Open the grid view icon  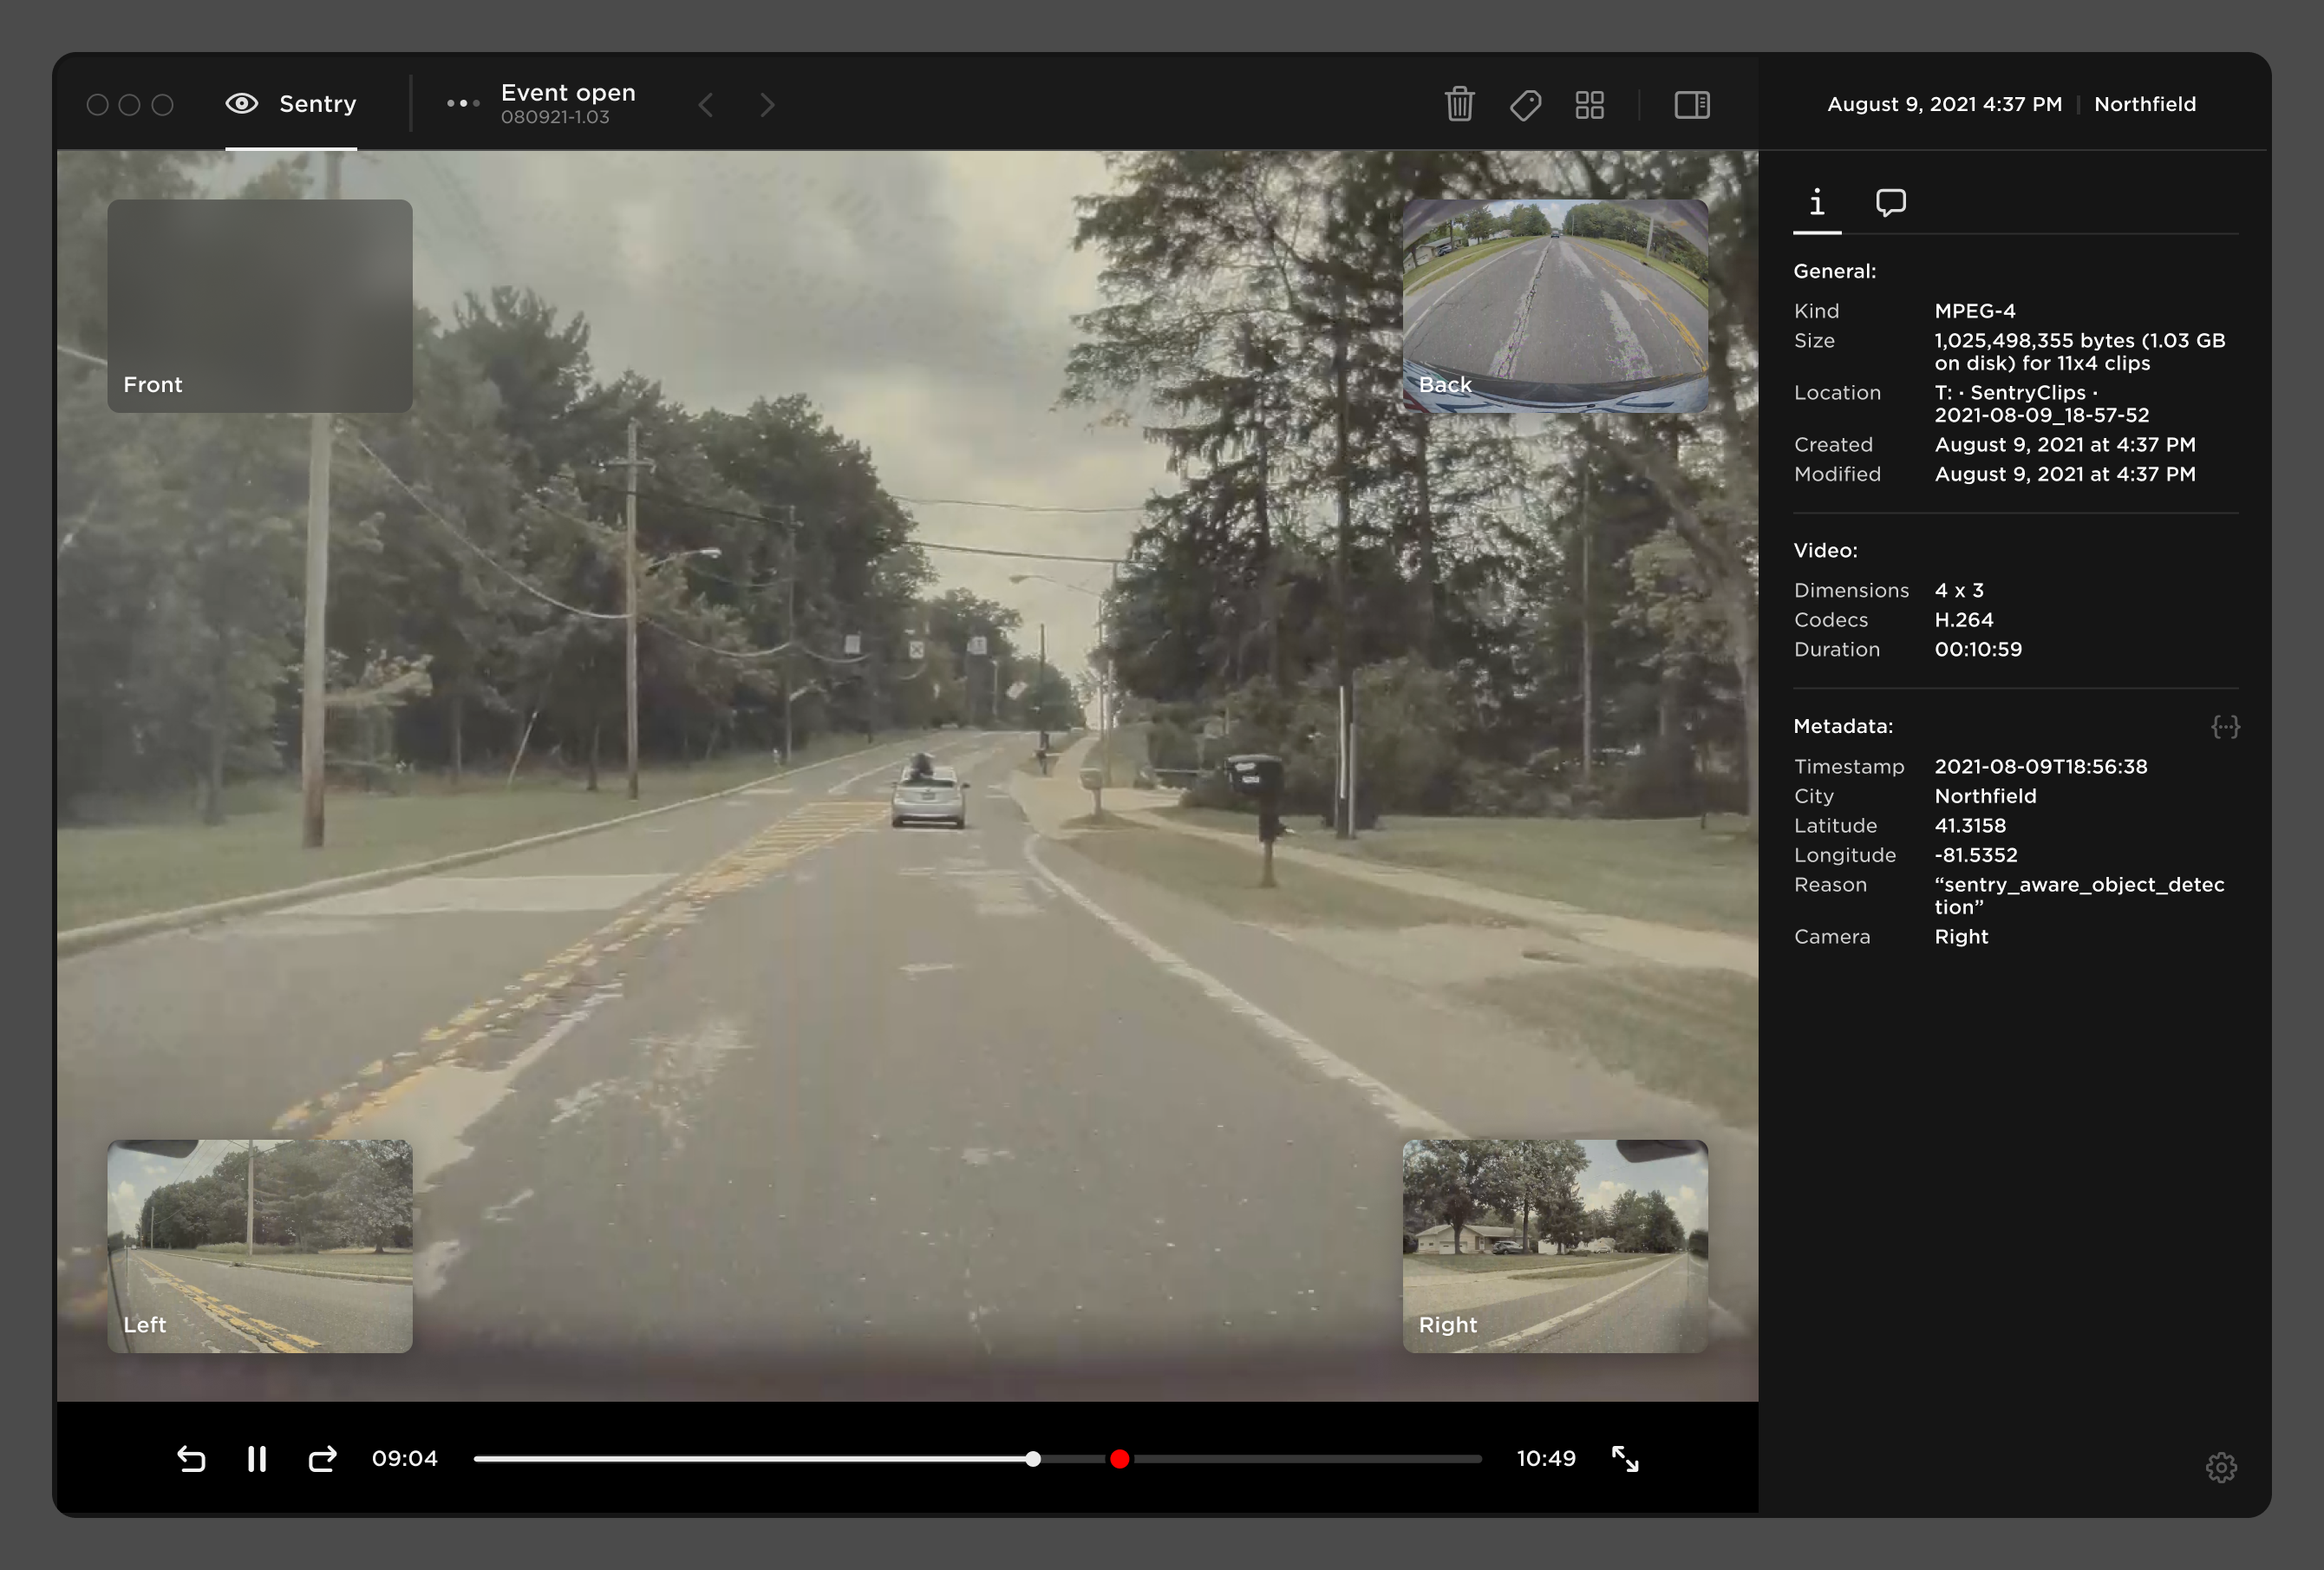click(x=1589, y=104)
